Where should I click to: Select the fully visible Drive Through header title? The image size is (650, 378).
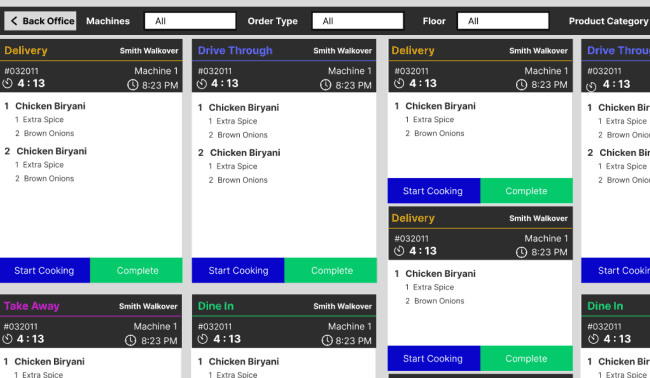click(235, 51)
